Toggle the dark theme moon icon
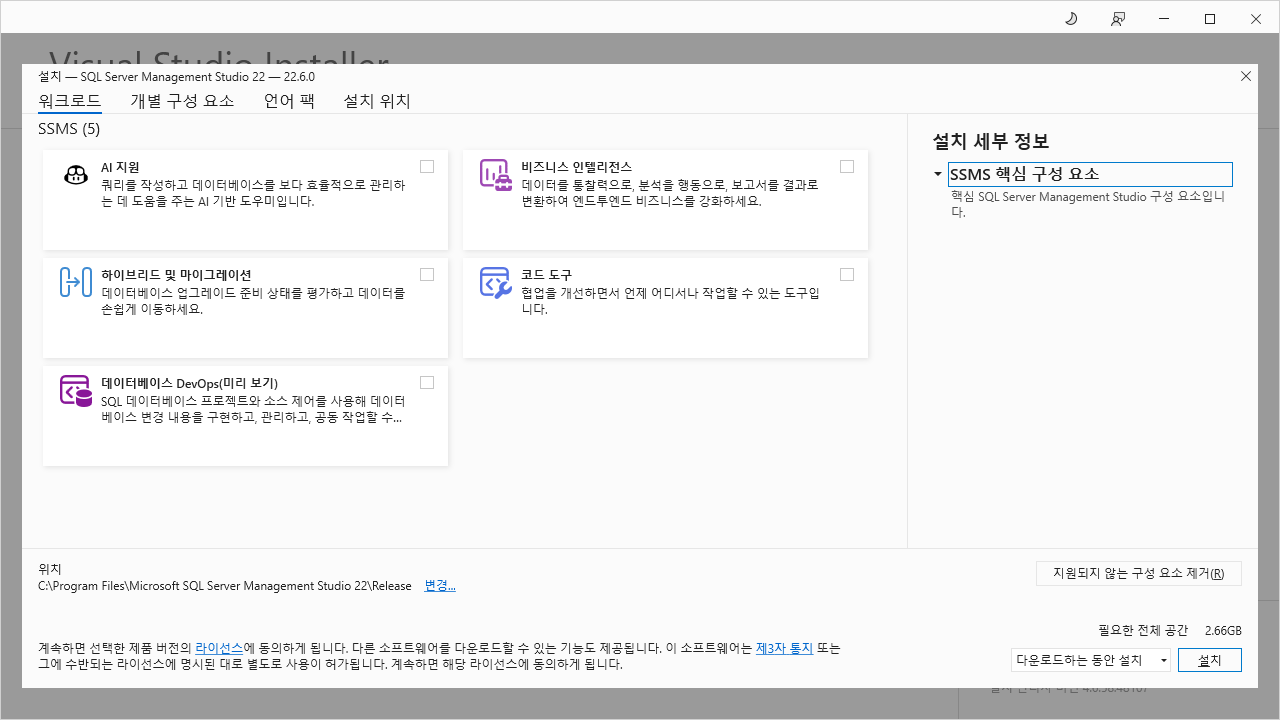 pos(1071,19)
